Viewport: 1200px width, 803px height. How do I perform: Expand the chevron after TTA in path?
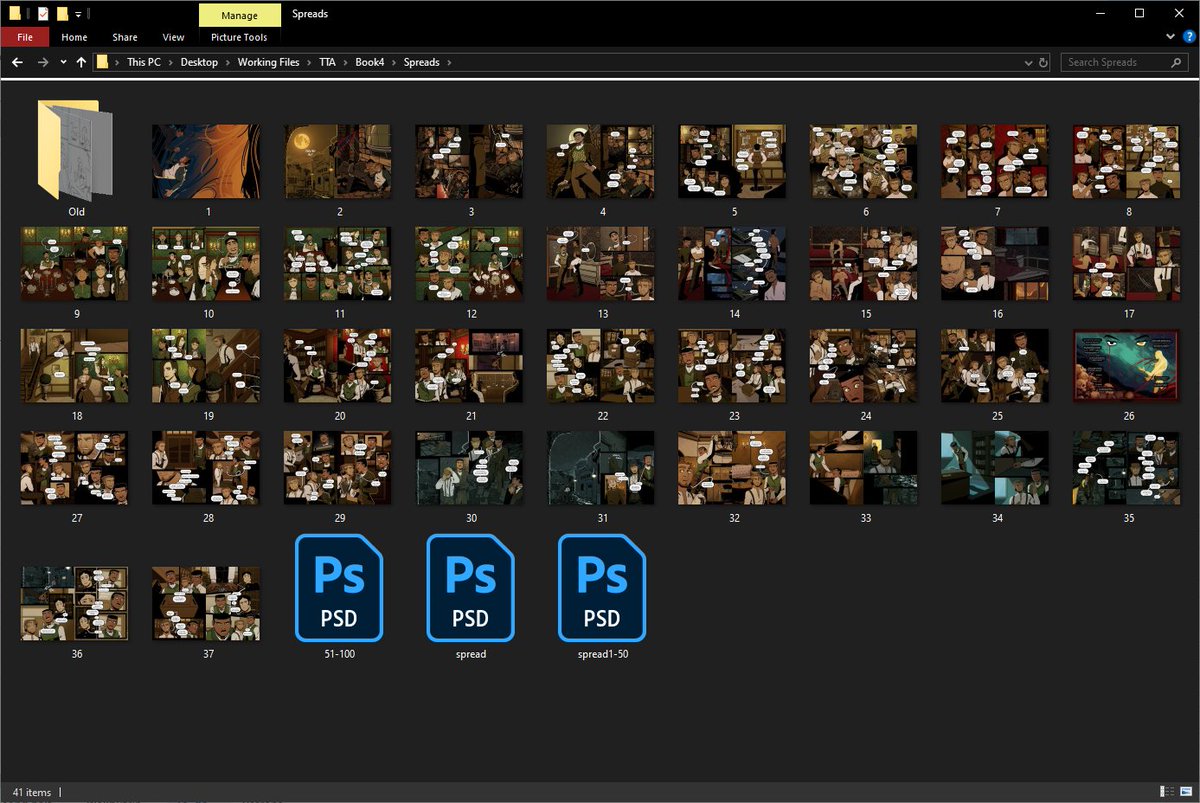click(345, 62)
